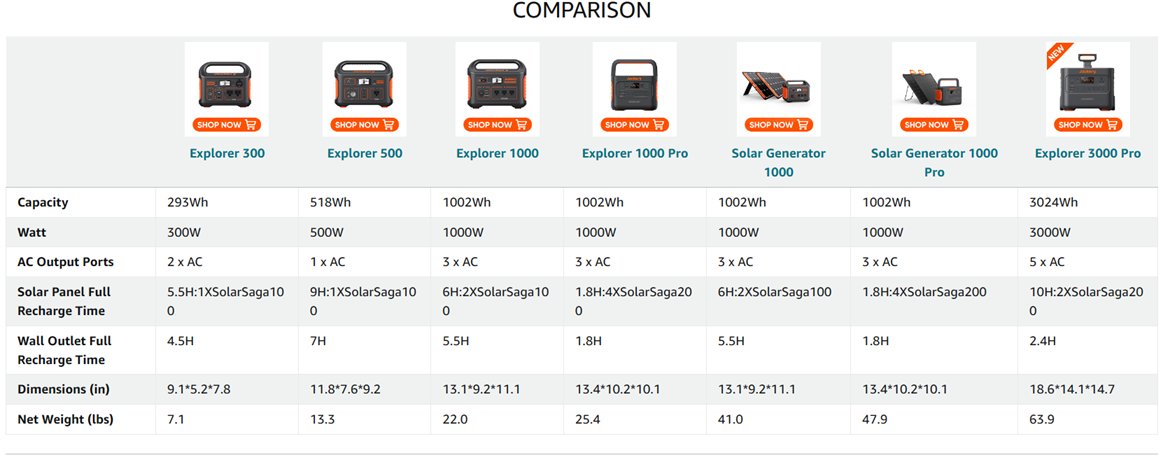Screen dimensions: 1163x460
Task: Click Shop Now on Explorer 3000 Pro
Action: point(1087,125)
